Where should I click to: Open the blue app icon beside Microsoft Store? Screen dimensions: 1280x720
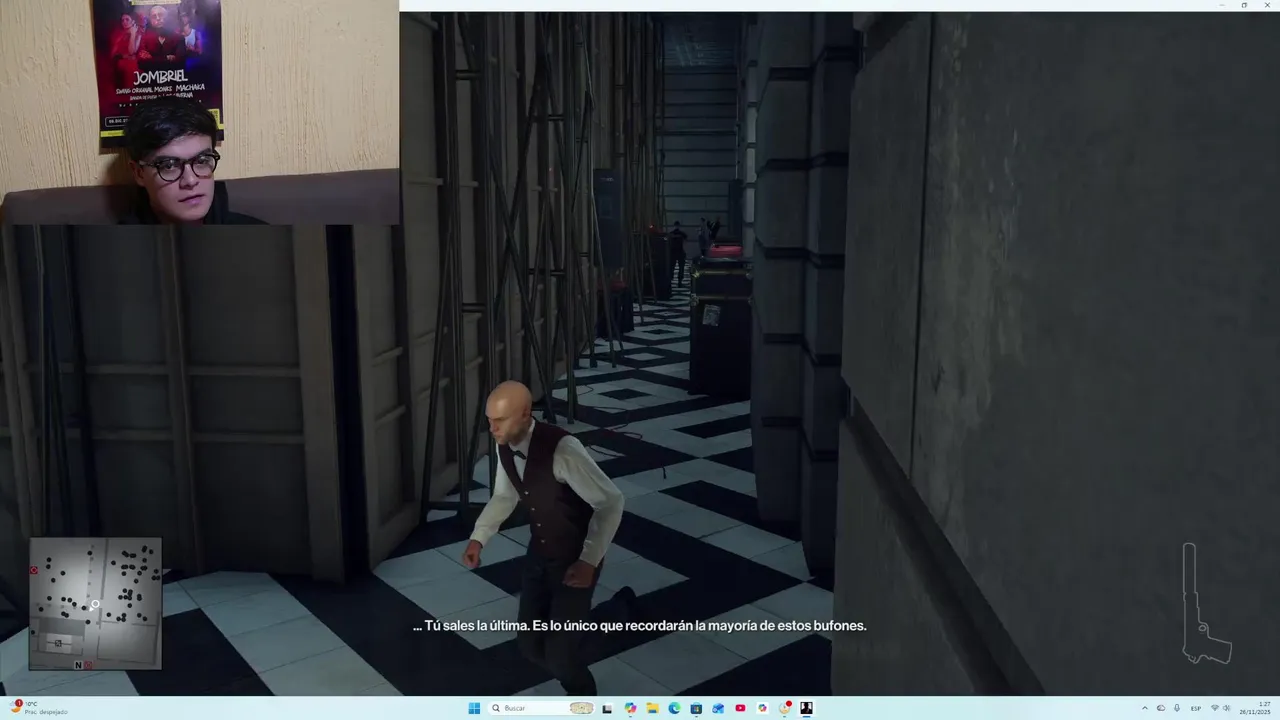(718, 708)
